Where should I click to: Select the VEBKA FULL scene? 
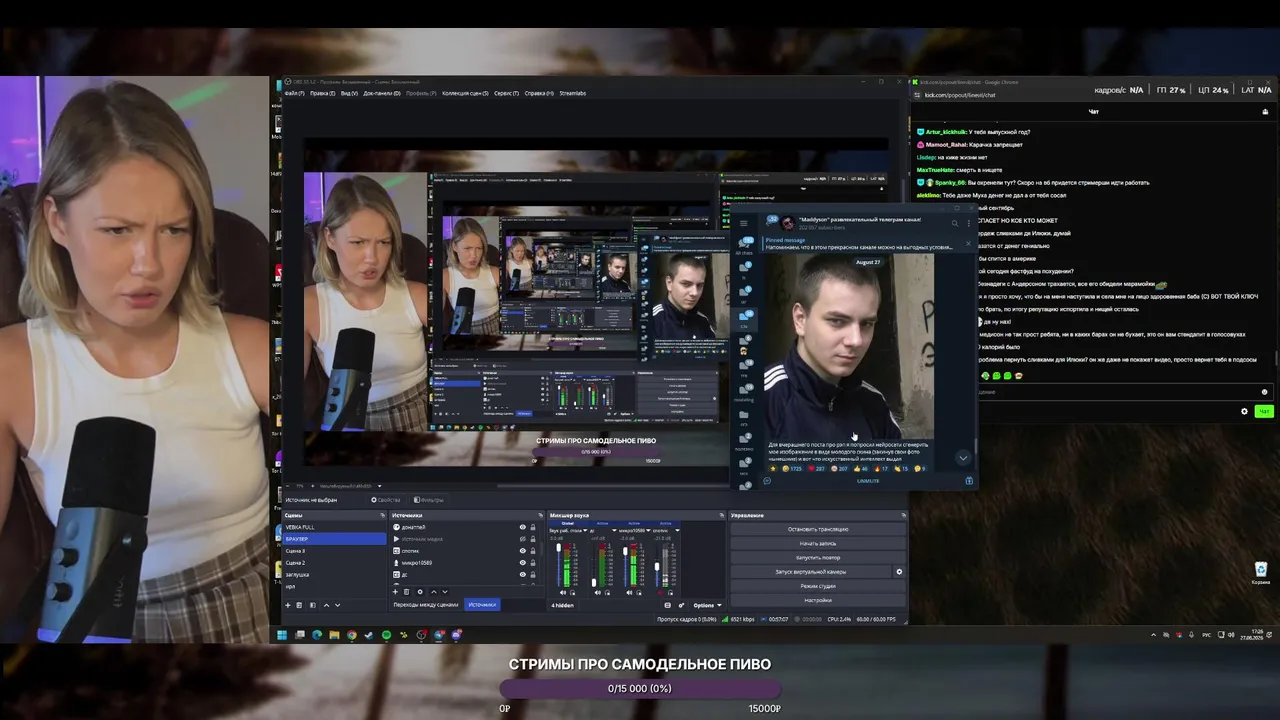[334, 527]
